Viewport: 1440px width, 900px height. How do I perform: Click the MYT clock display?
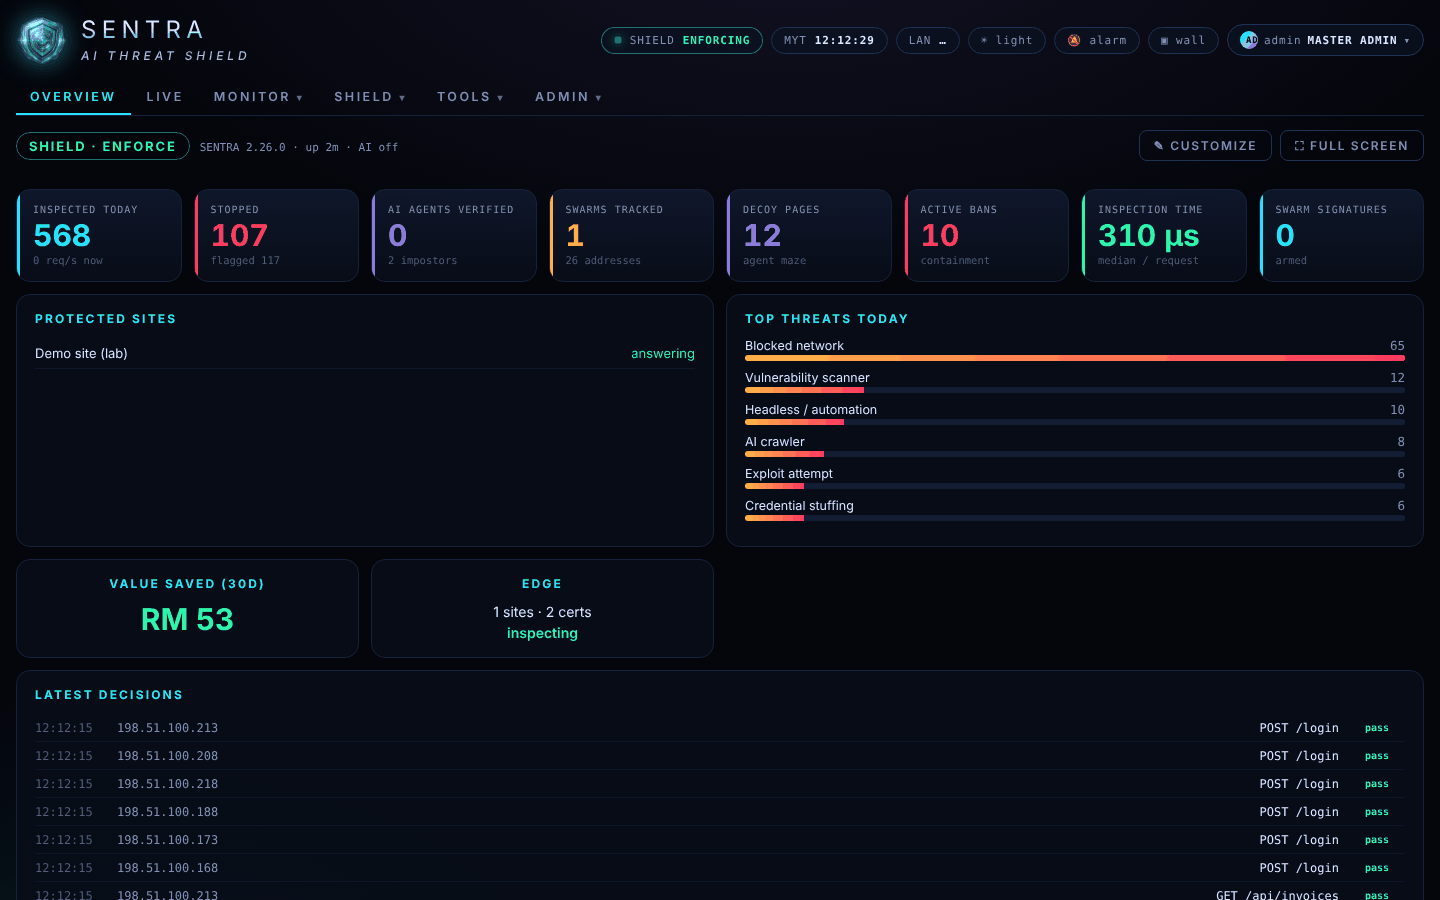pos(829,40)
